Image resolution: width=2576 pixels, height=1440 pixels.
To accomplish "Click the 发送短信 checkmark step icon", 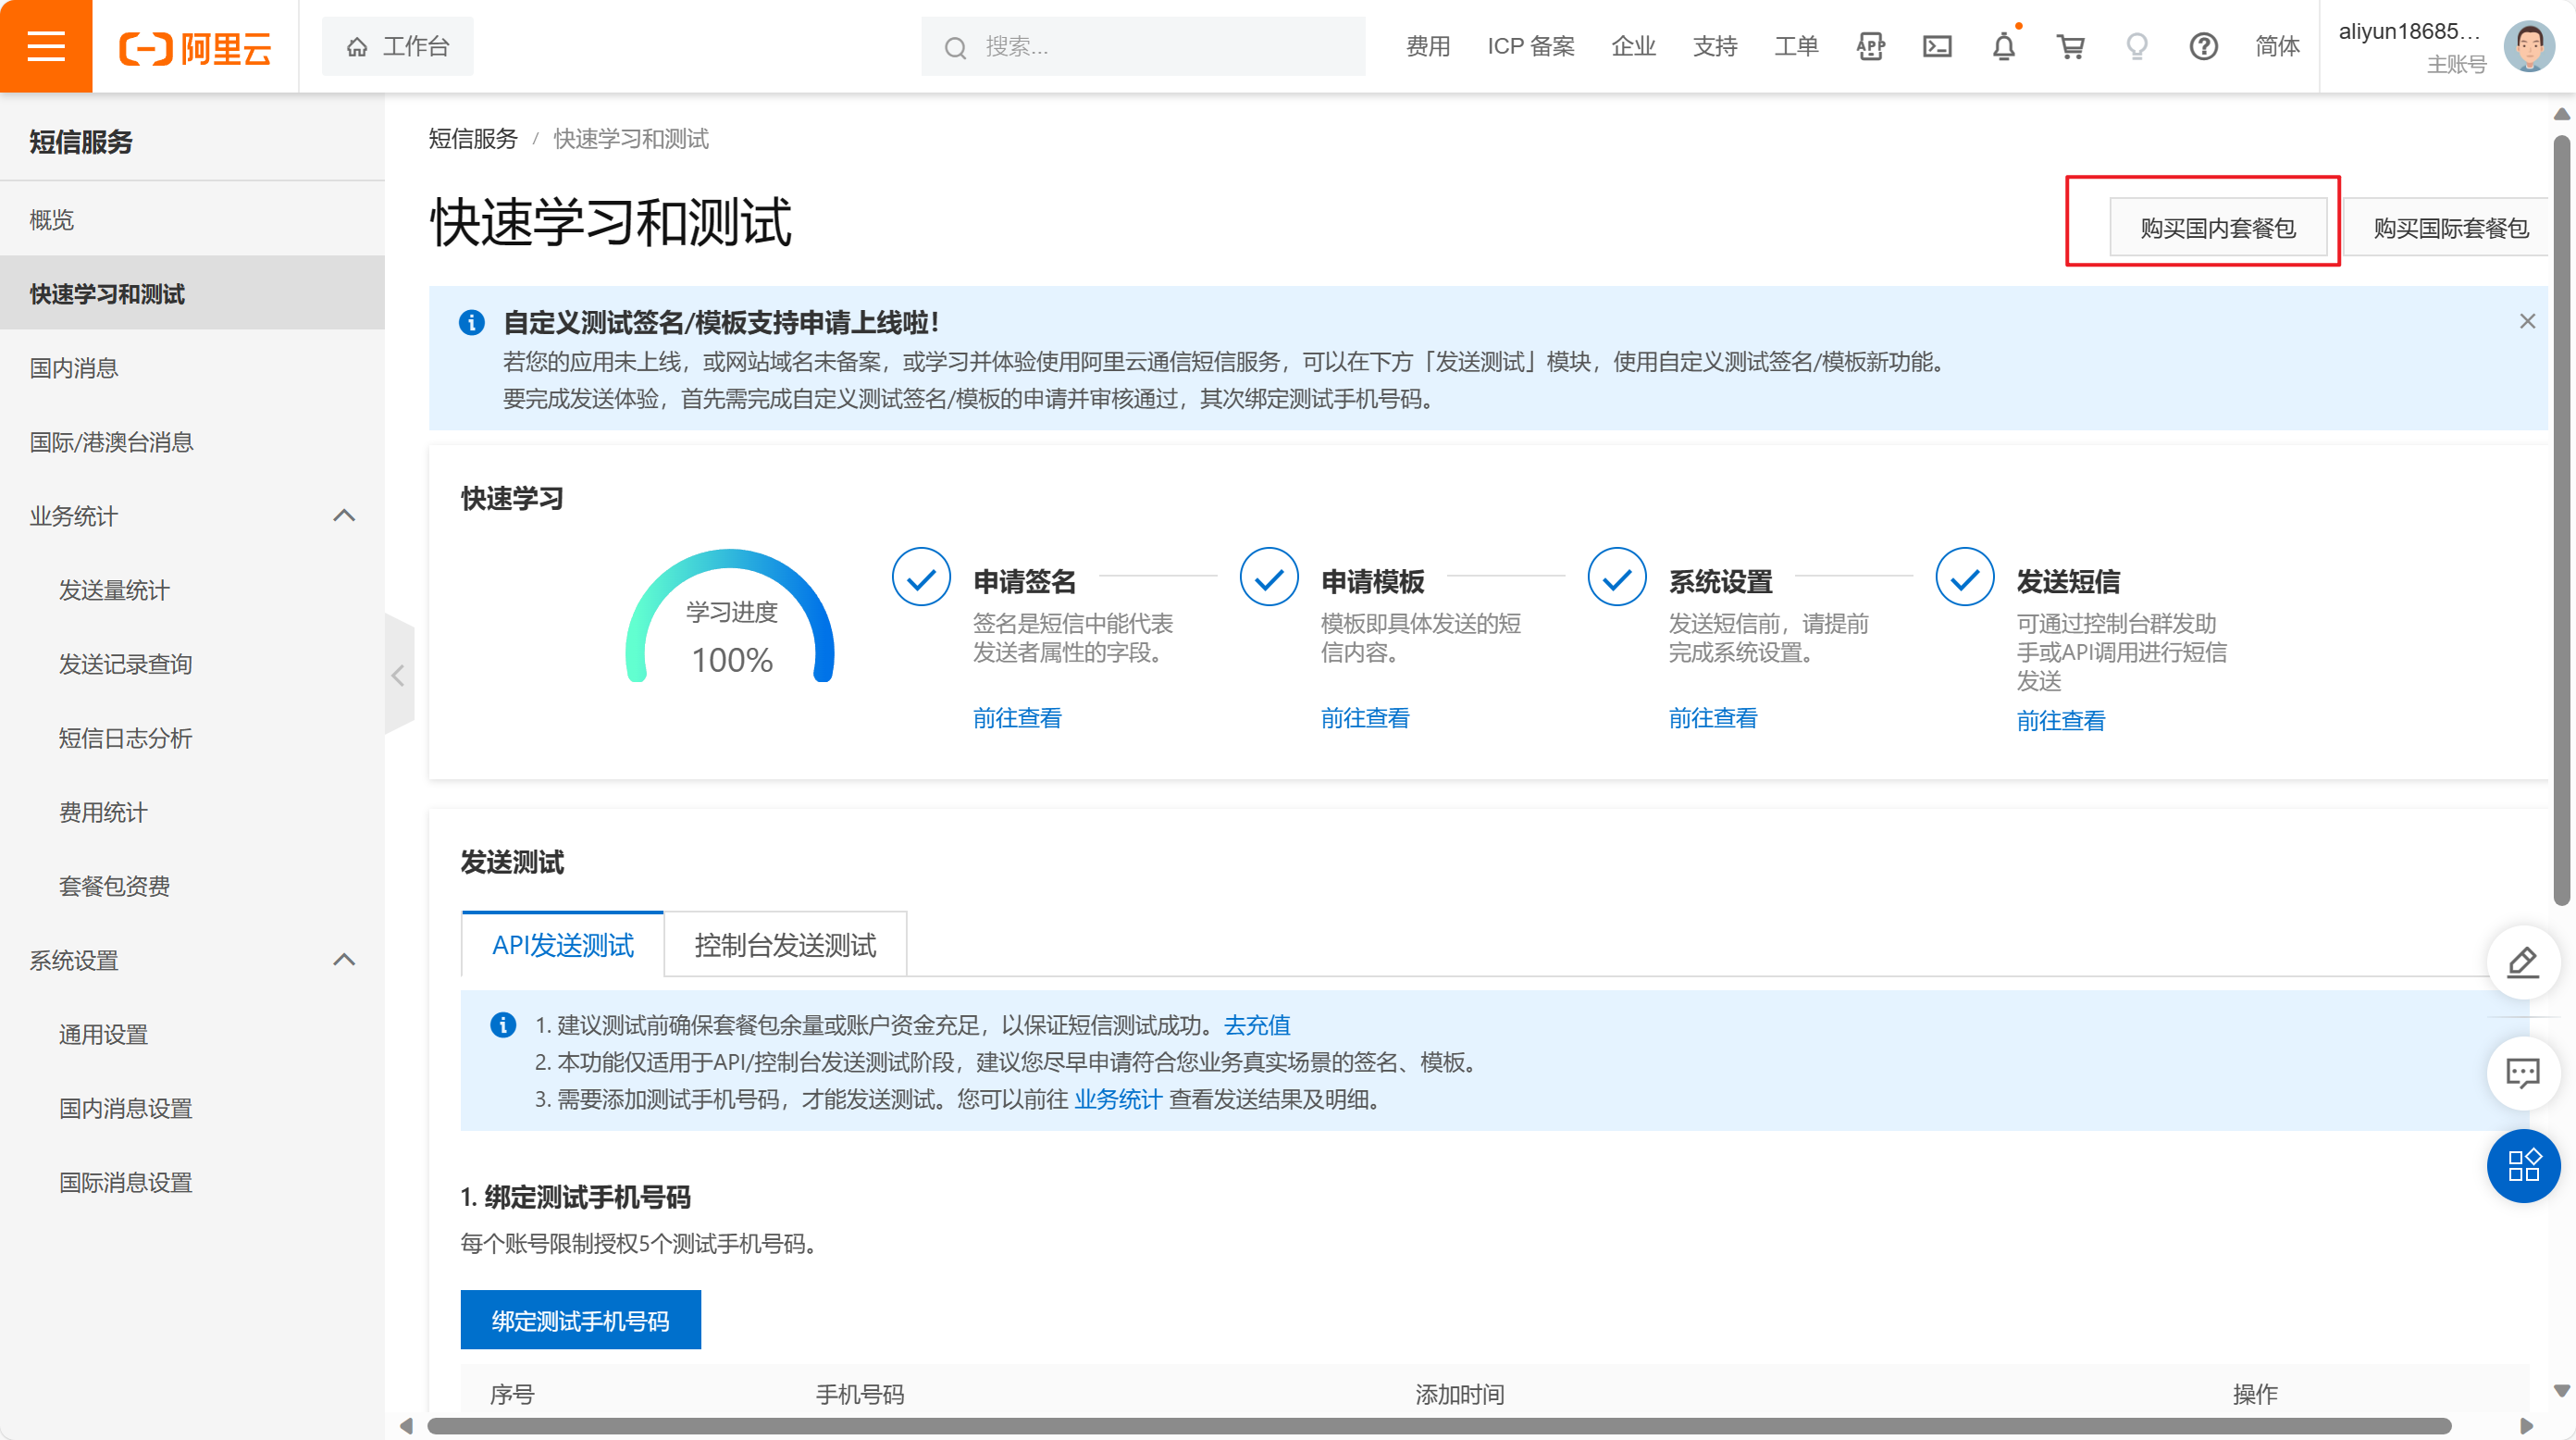I will [x=1964, y=577].
